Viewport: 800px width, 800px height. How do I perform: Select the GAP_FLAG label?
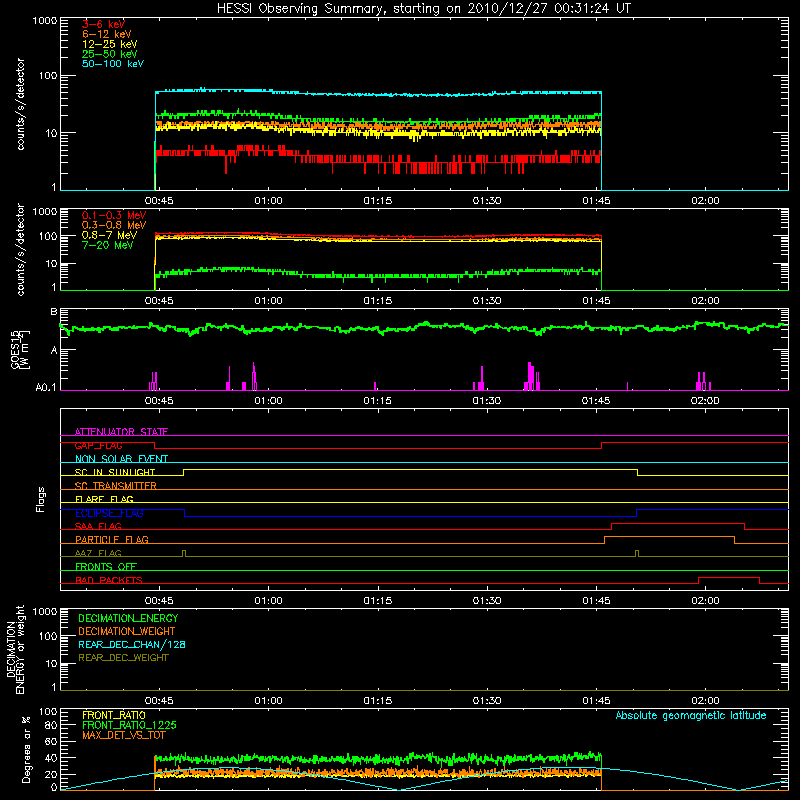pyautogui.click(x=98, y=445)
